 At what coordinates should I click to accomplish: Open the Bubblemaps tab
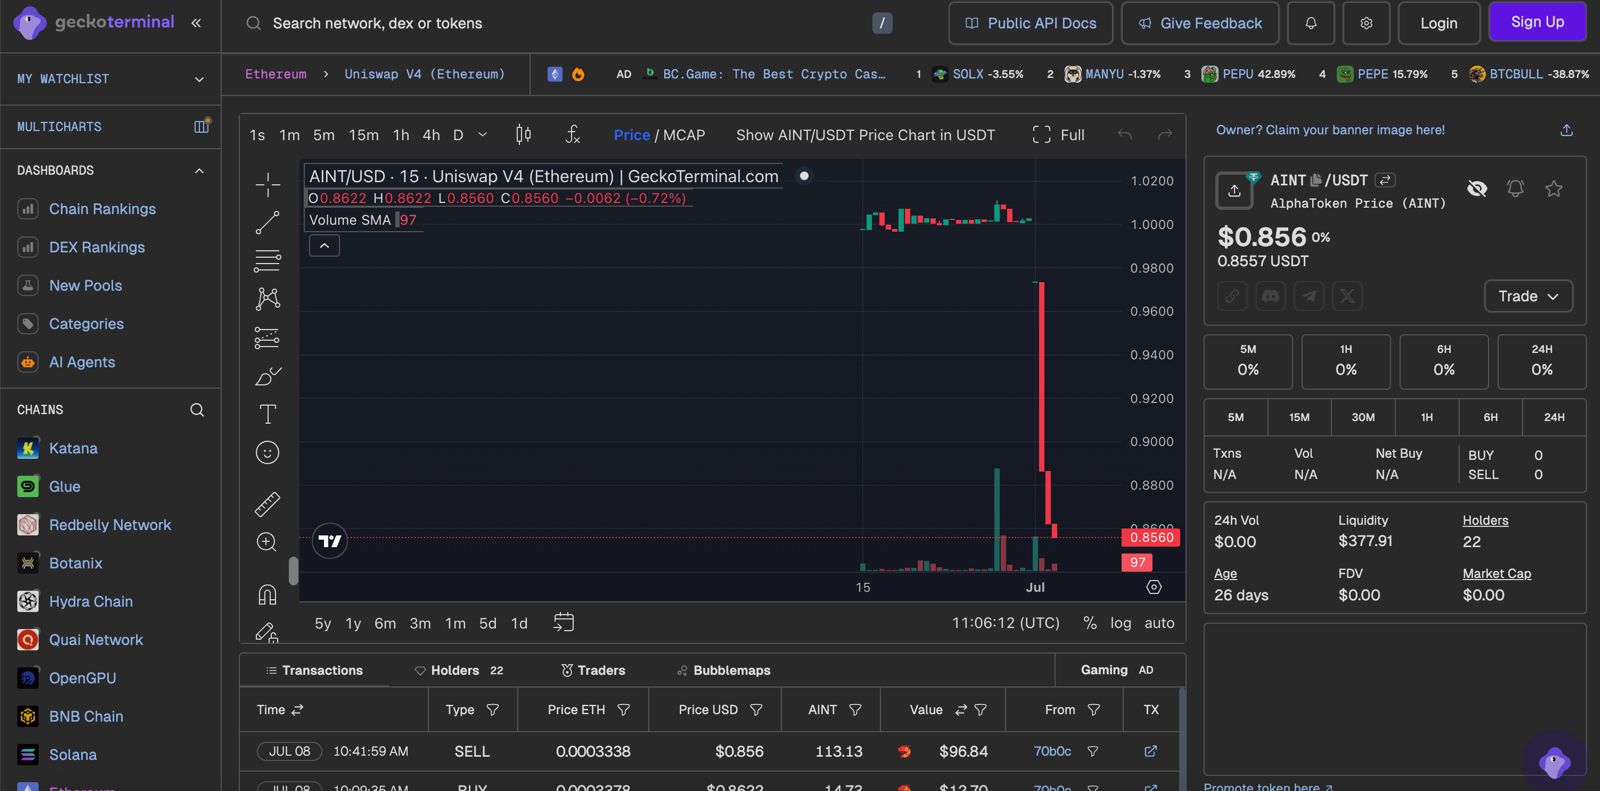723,670
